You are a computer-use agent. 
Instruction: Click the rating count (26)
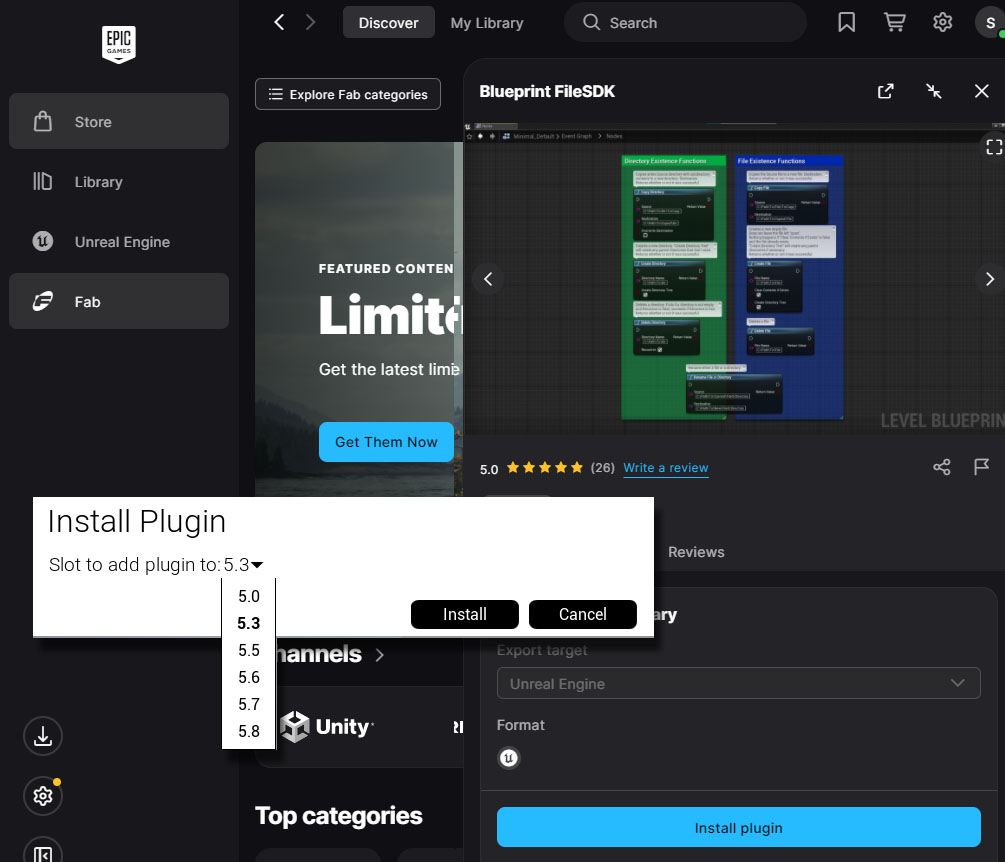[x=602, y=468]
